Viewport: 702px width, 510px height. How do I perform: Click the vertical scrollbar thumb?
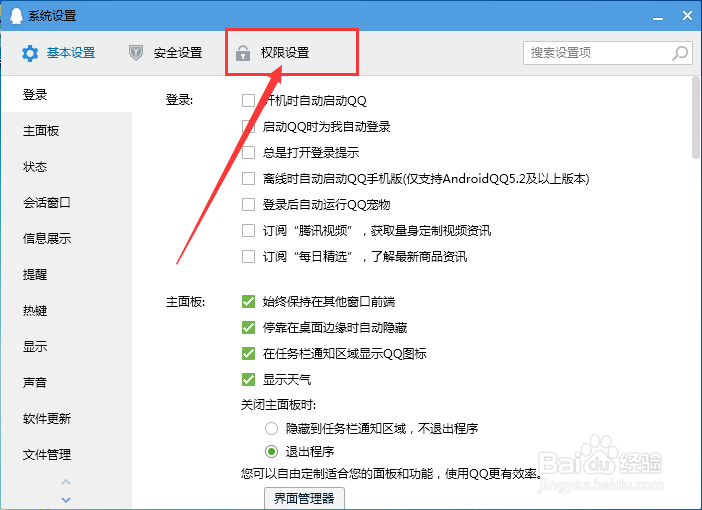[x=695, y=118]
